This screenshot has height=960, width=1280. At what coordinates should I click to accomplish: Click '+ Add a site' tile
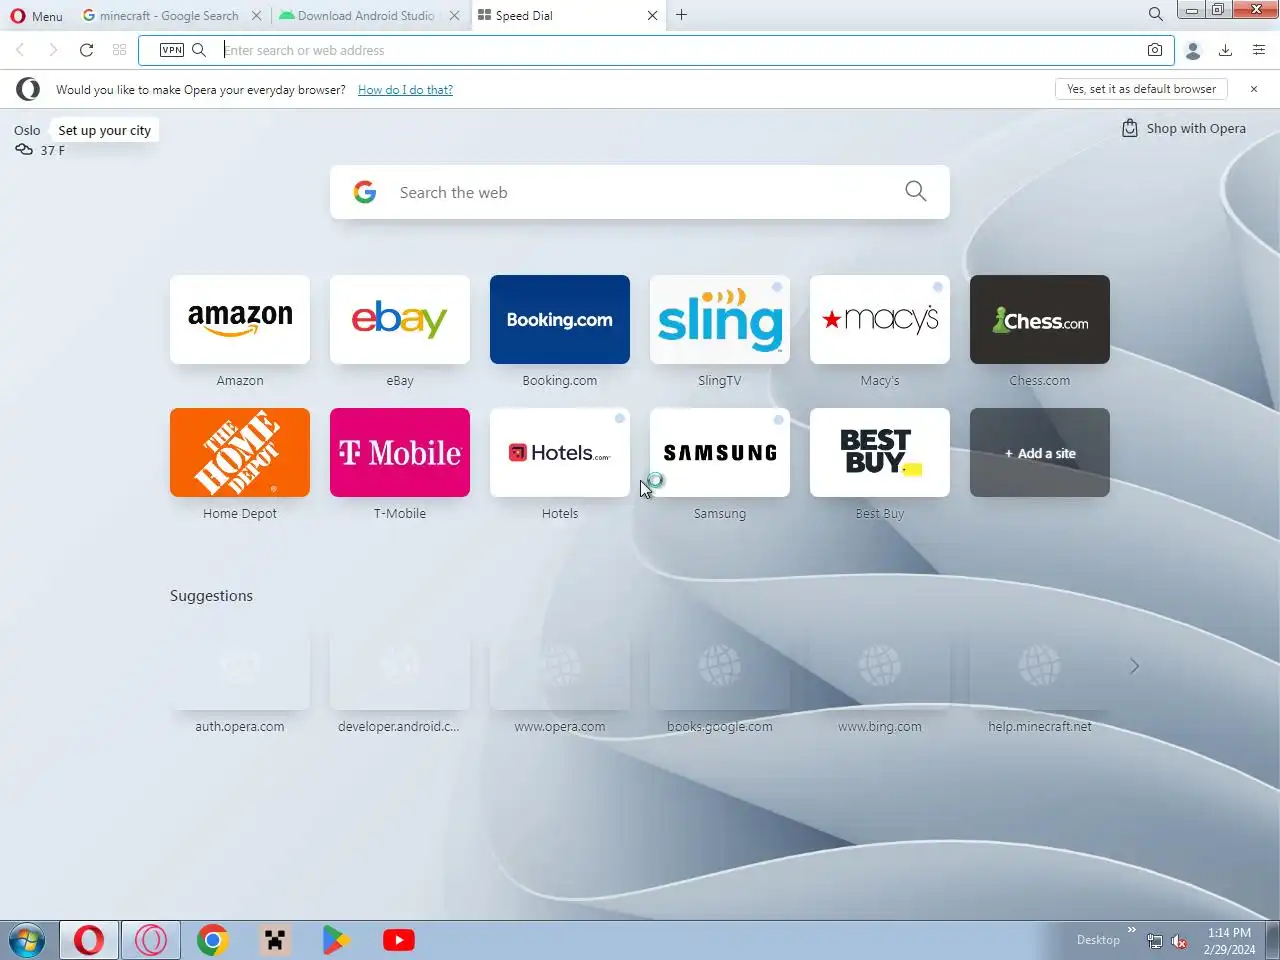click(x=1040, y=452)
